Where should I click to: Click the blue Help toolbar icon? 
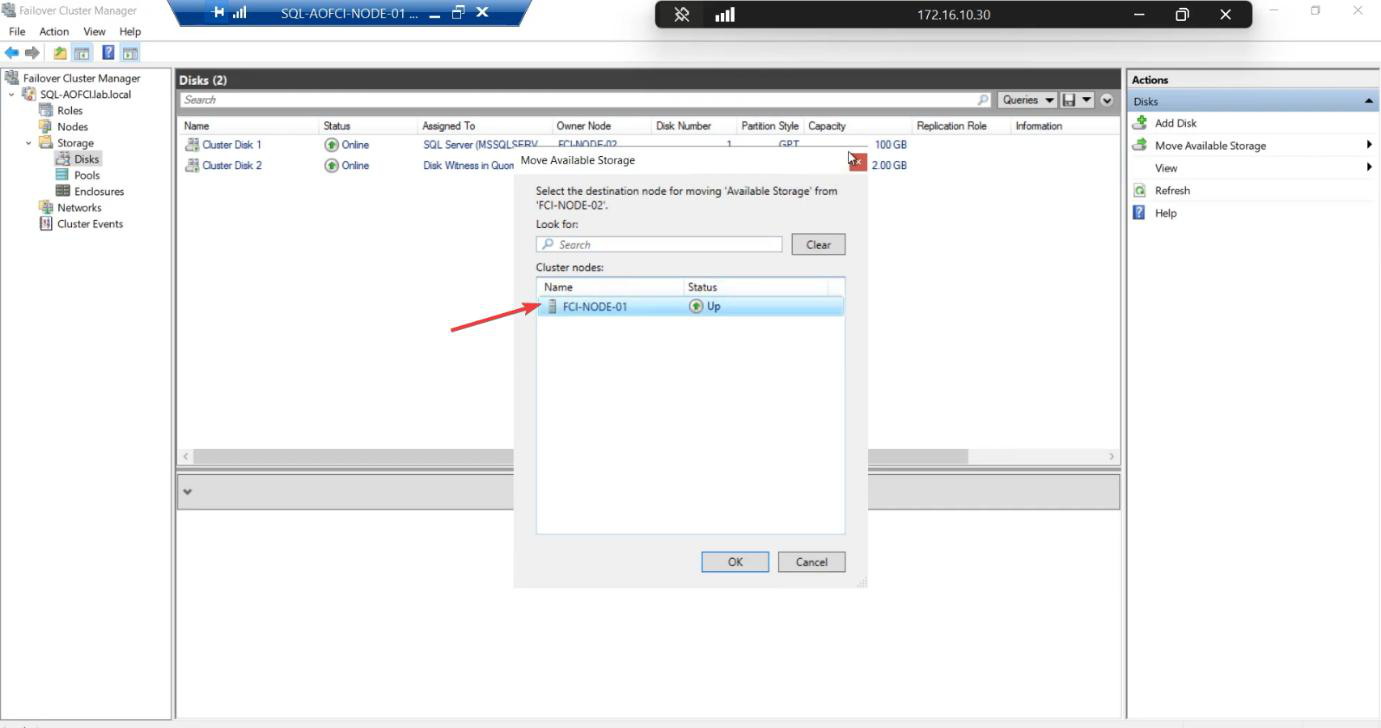(108, 53)
